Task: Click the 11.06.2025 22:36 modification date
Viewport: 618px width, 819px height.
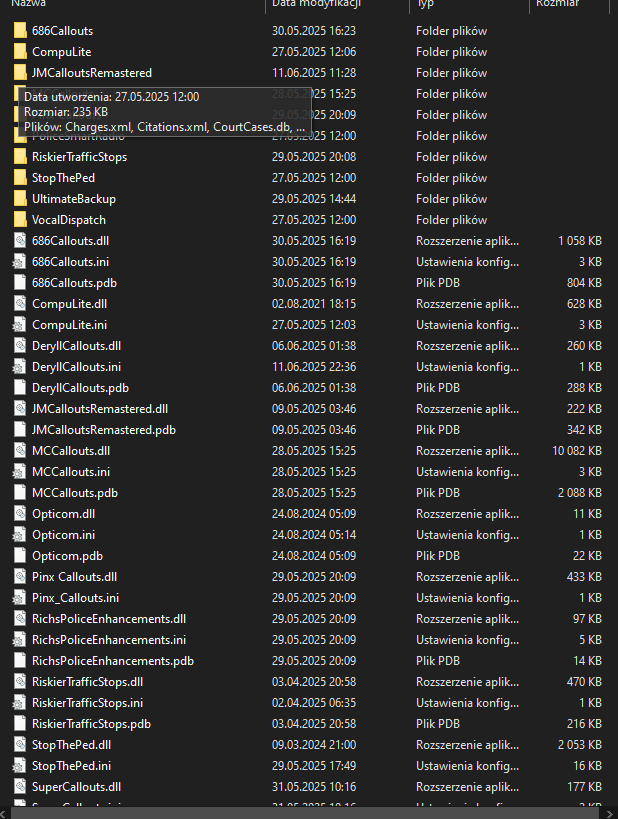Action: pyautogui.click(x=313, y=367)
